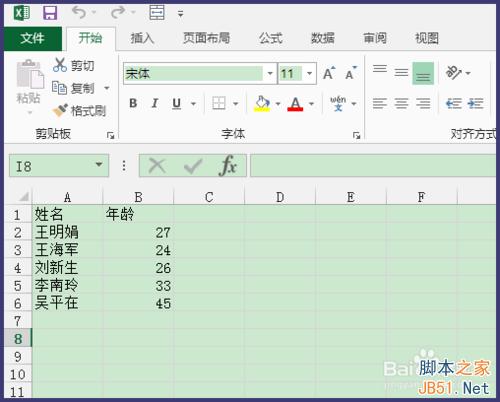The height and width of the screenshot is (402, 500).
Task: Switch to the 公式 tab
Action: tap(271, 38)
